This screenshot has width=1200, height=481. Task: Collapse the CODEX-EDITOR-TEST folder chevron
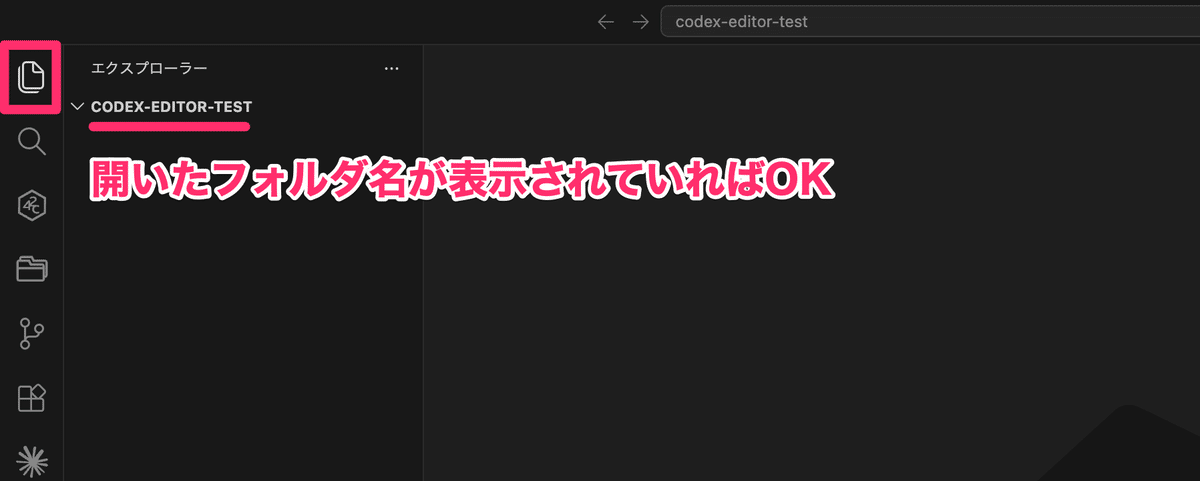78,106
